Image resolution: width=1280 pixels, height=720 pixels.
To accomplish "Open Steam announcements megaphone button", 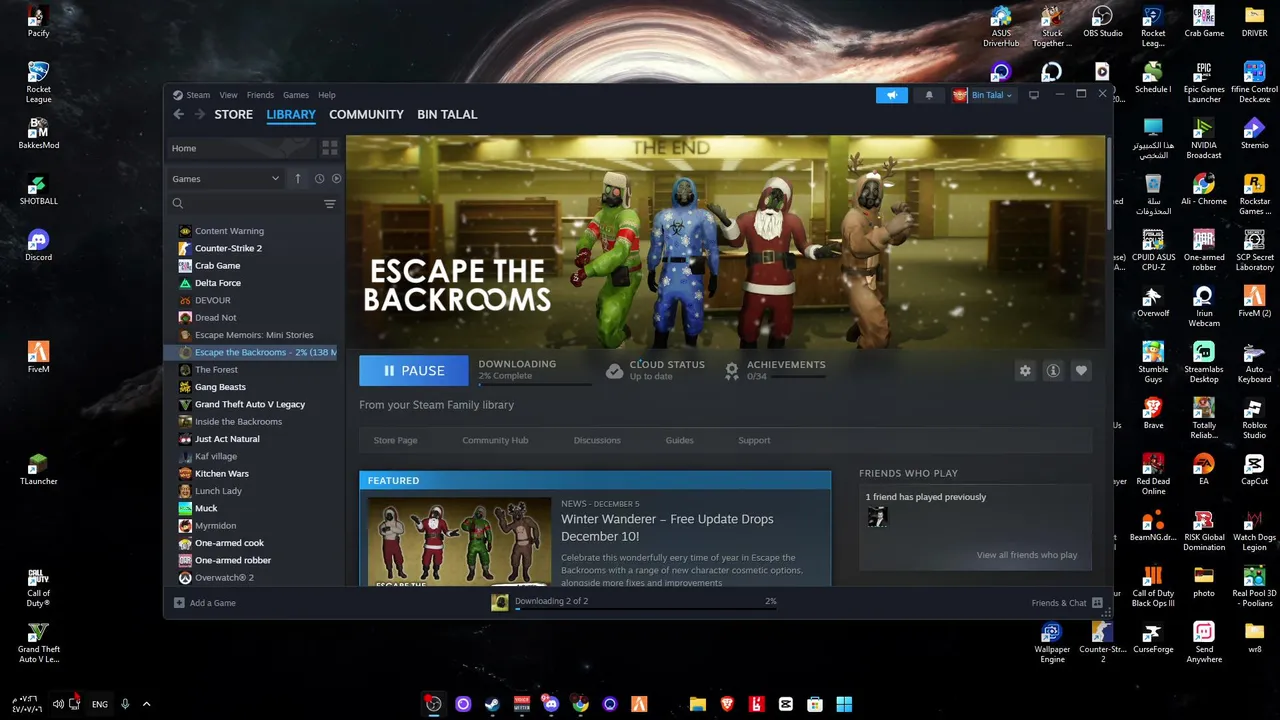I will 892,95.
